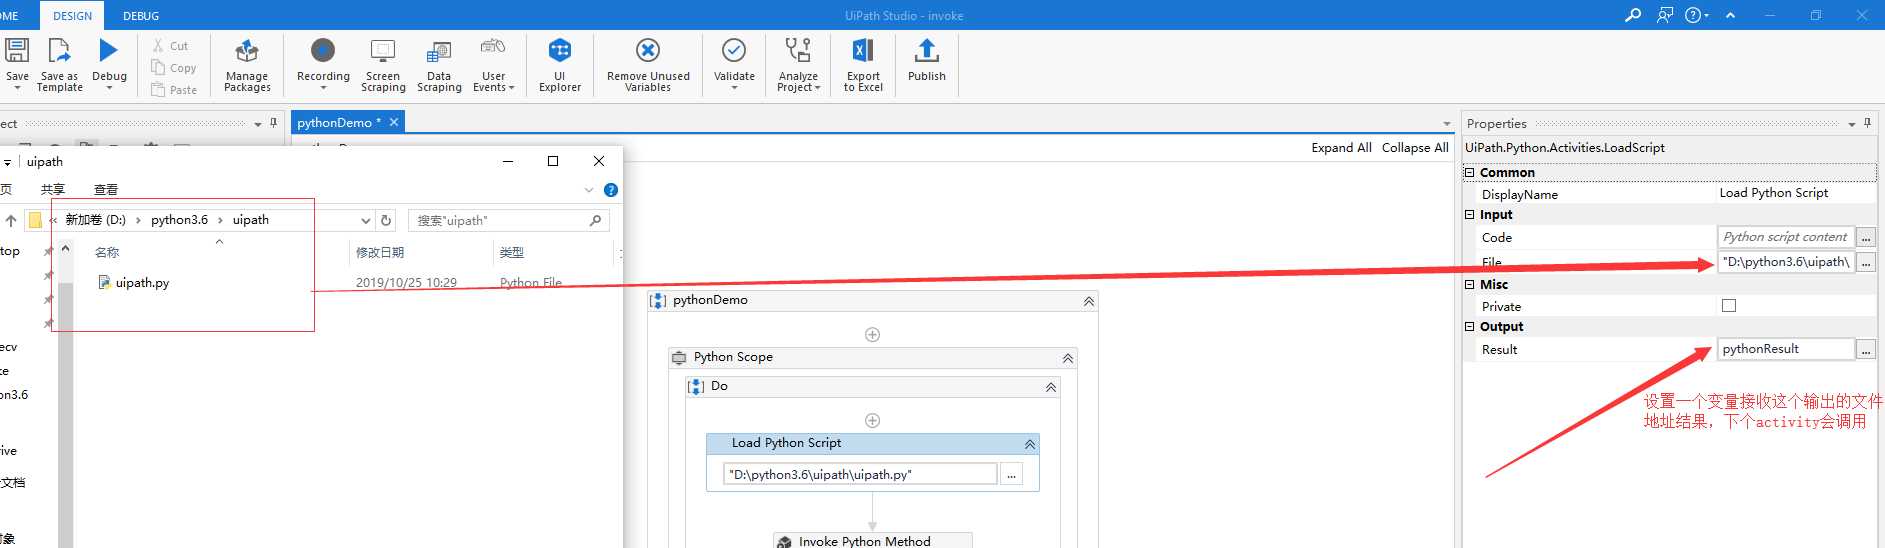1885x548 pixels.
Task: Collapse the Misc property section
Action: tap(1470, 284)
